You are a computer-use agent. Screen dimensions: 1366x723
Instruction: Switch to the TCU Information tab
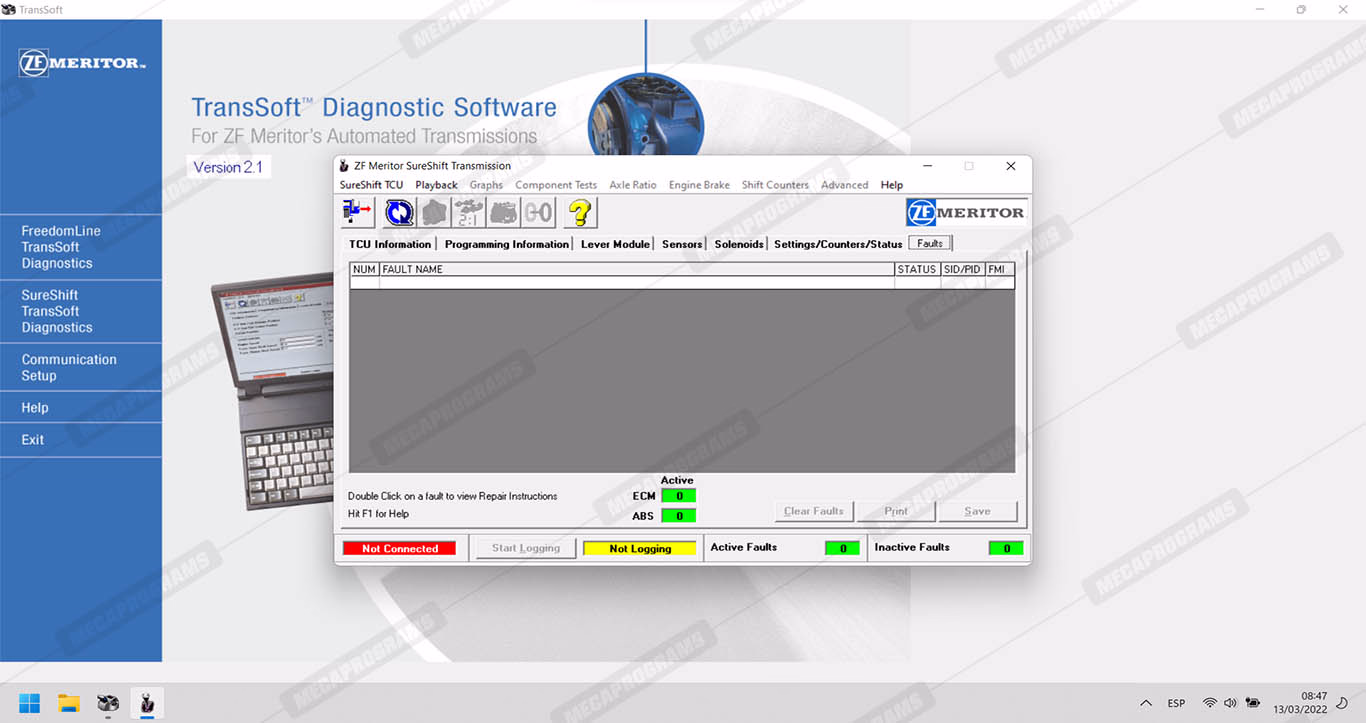pyautogui.click(x=390, y=244)
